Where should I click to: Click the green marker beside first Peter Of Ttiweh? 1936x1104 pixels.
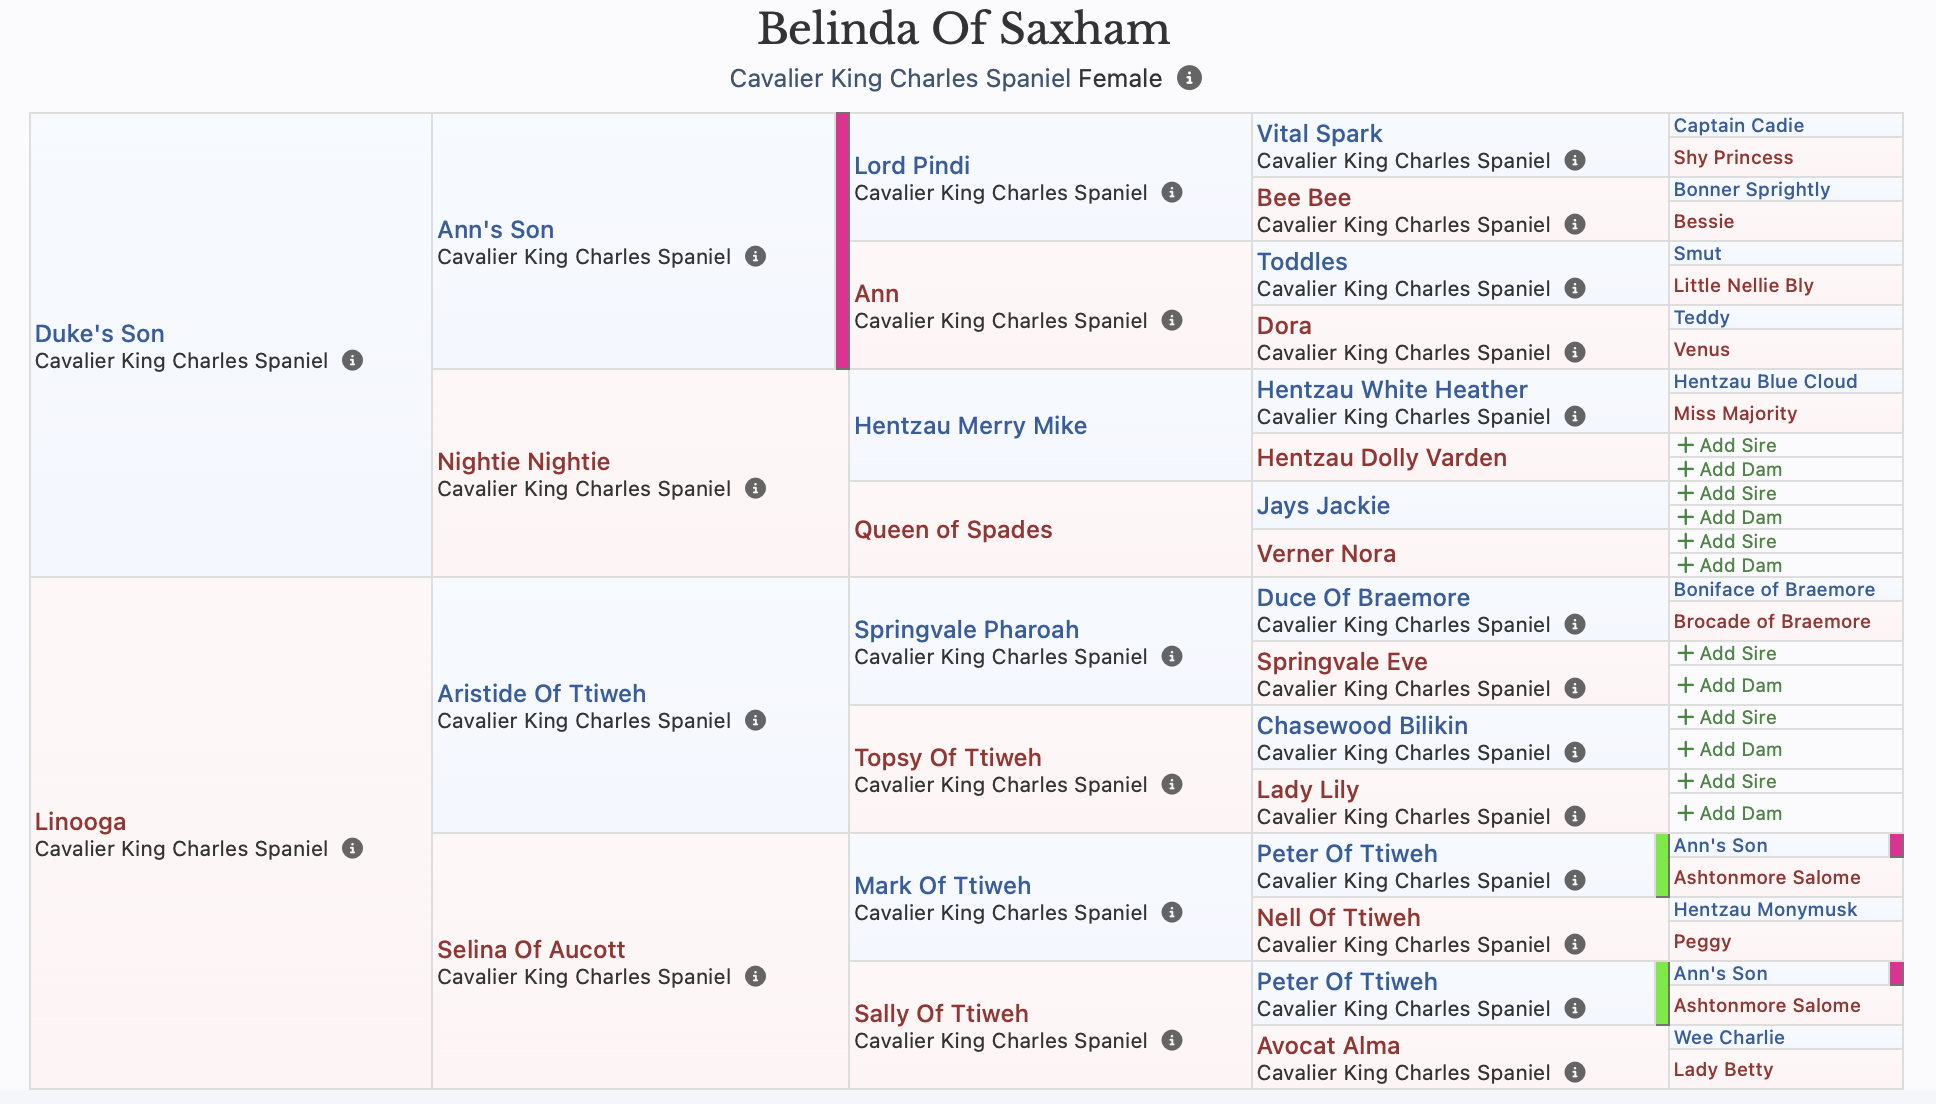click(1662, 865)
